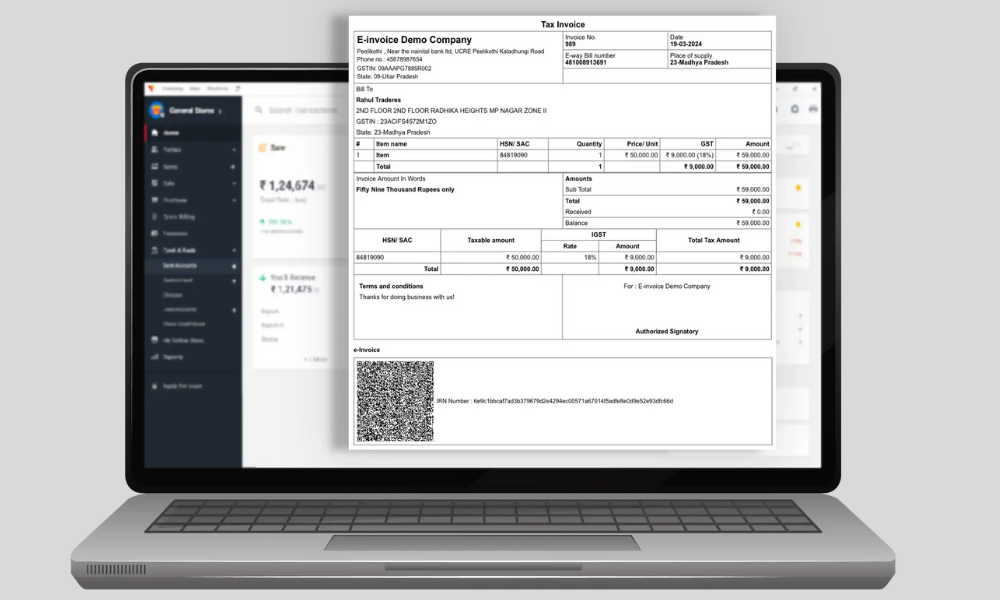The width and height of the screenshot is (1000, 600).
Task: Click the Parties icon in the sidebar
Action: tap(155, 150)
